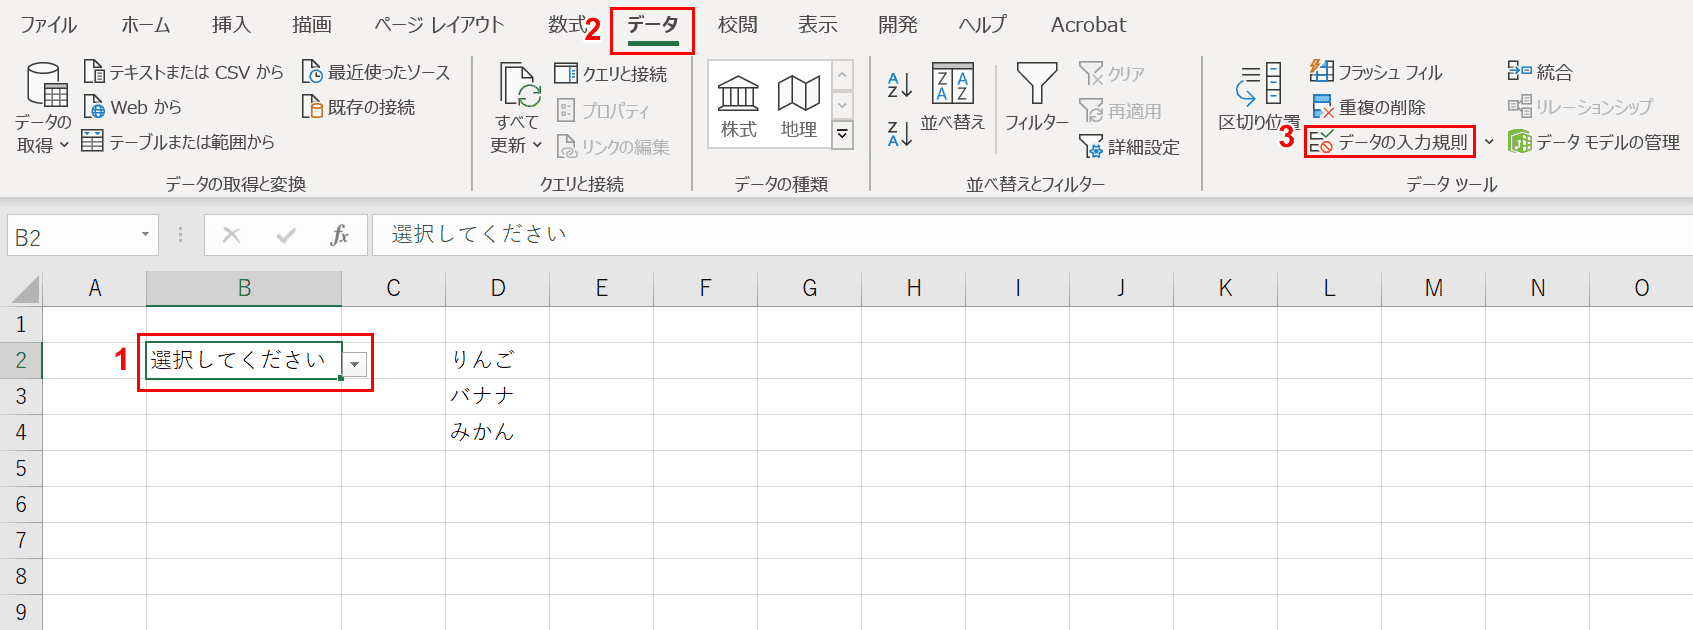Click リンクの編集
The height and width of the screenshot is (630, 1693).
pos(613,147)
